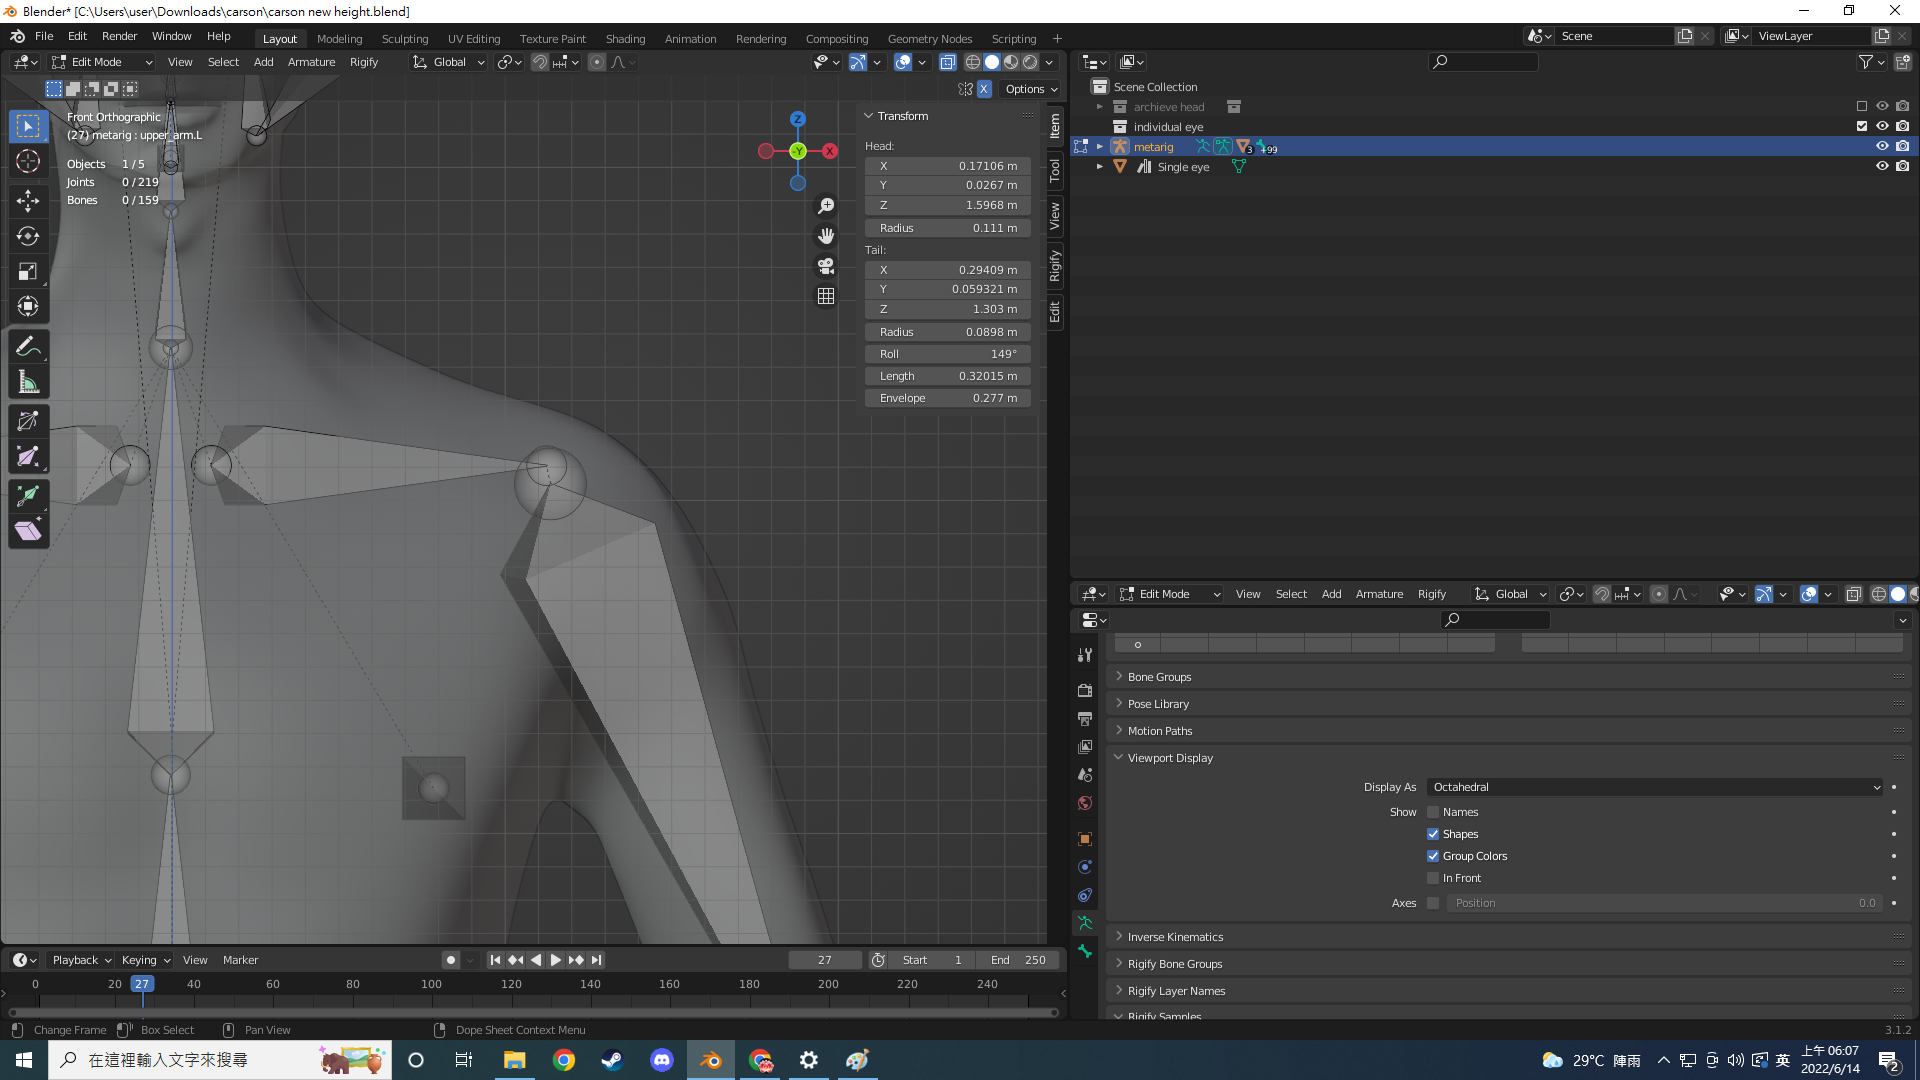
Task: Drag the timeline playhead at frame 27
Action: pos(142,984)
